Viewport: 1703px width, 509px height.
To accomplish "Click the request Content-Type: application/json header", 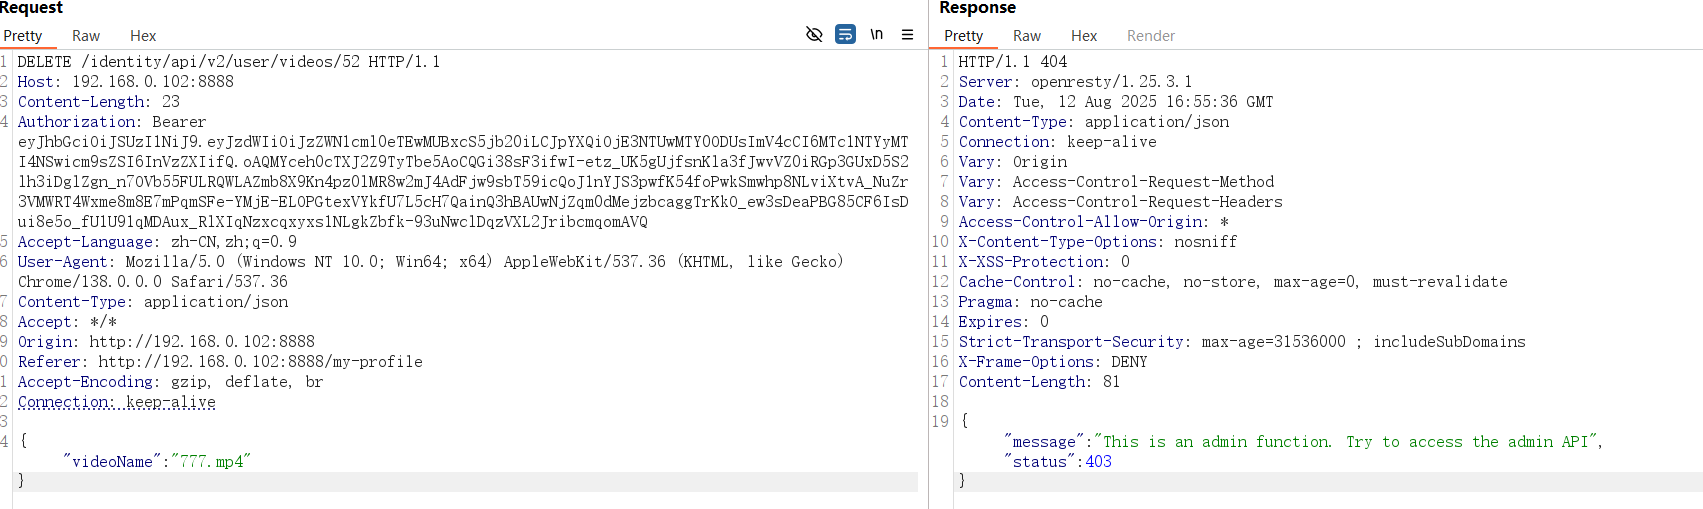I will (x=153, y=302).
